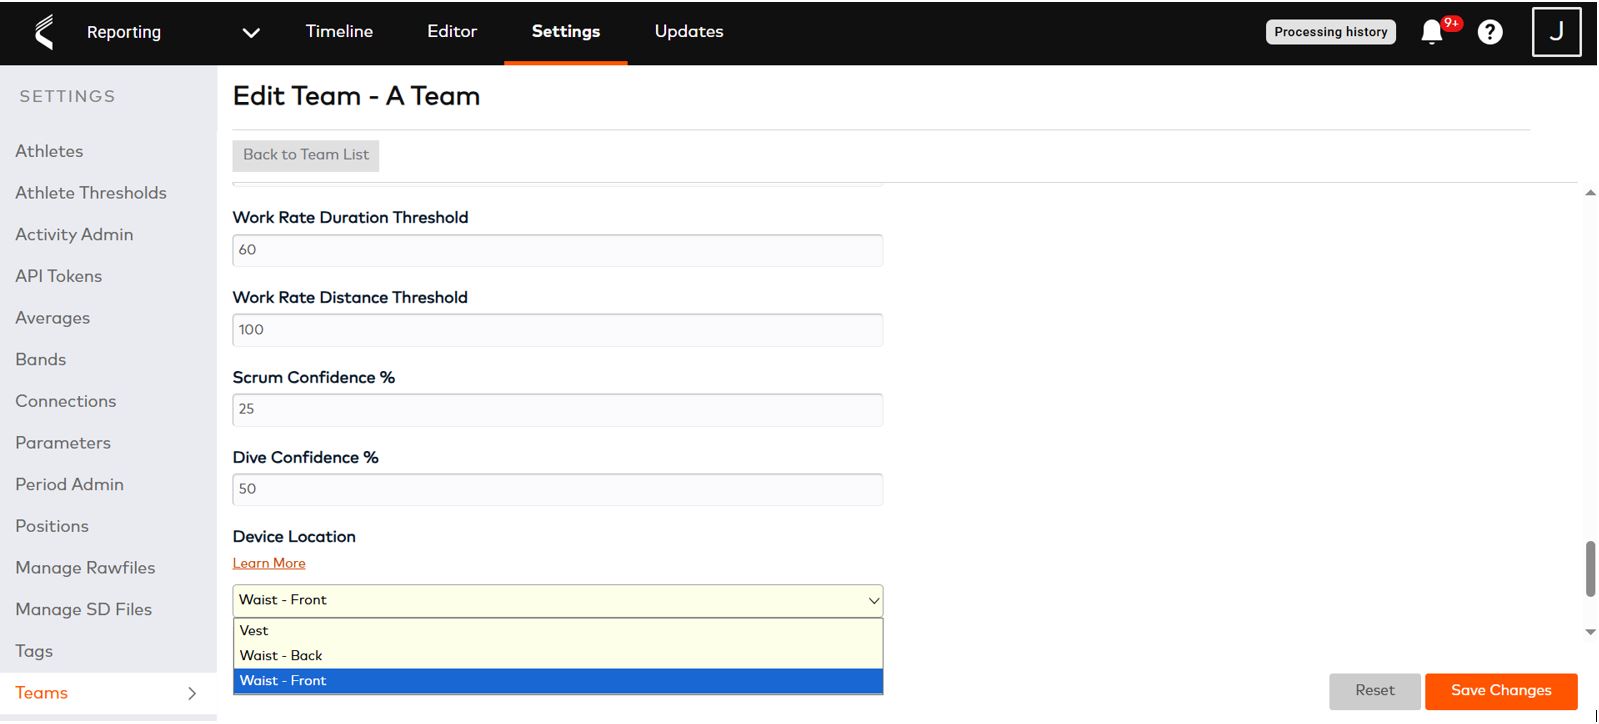Open Manage SD Files page

tap(83, 610)
